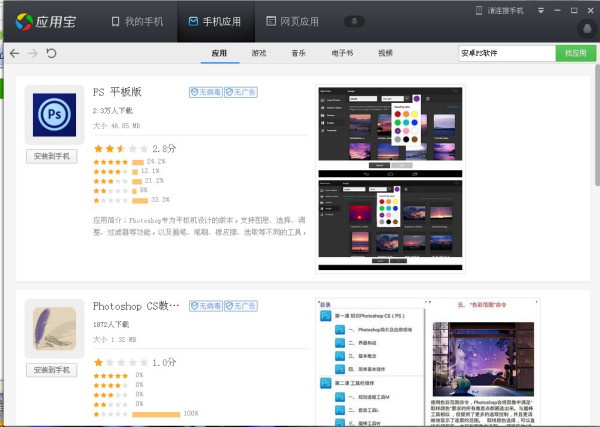Click the 1.0分 star rating

tap(135, 362)
